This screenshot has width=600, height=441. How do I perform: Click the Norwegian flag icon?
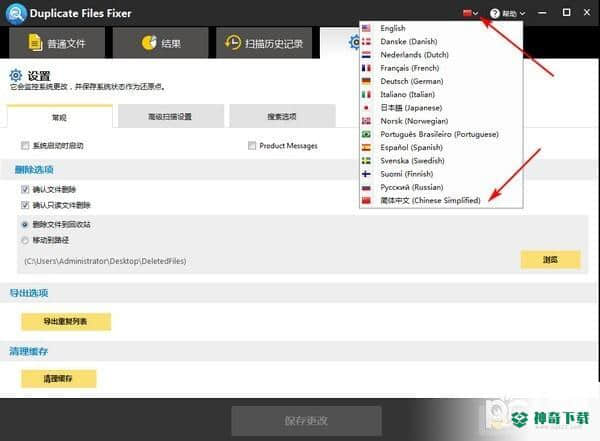tap(366, 121)
